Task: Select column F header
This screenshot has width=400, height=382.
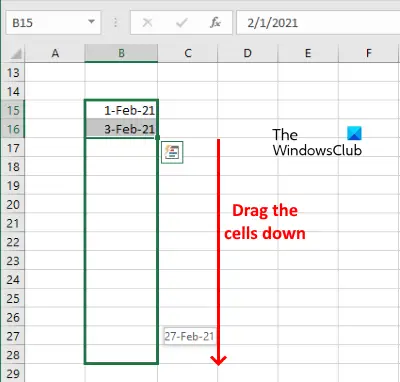Action: pos(369,53)
